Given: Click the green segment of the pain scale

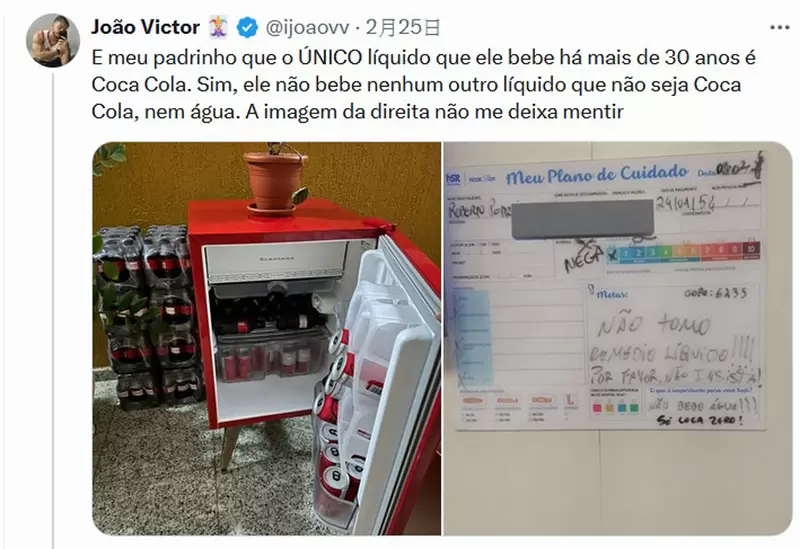Looking at the screenshot, I should [664, 252].
